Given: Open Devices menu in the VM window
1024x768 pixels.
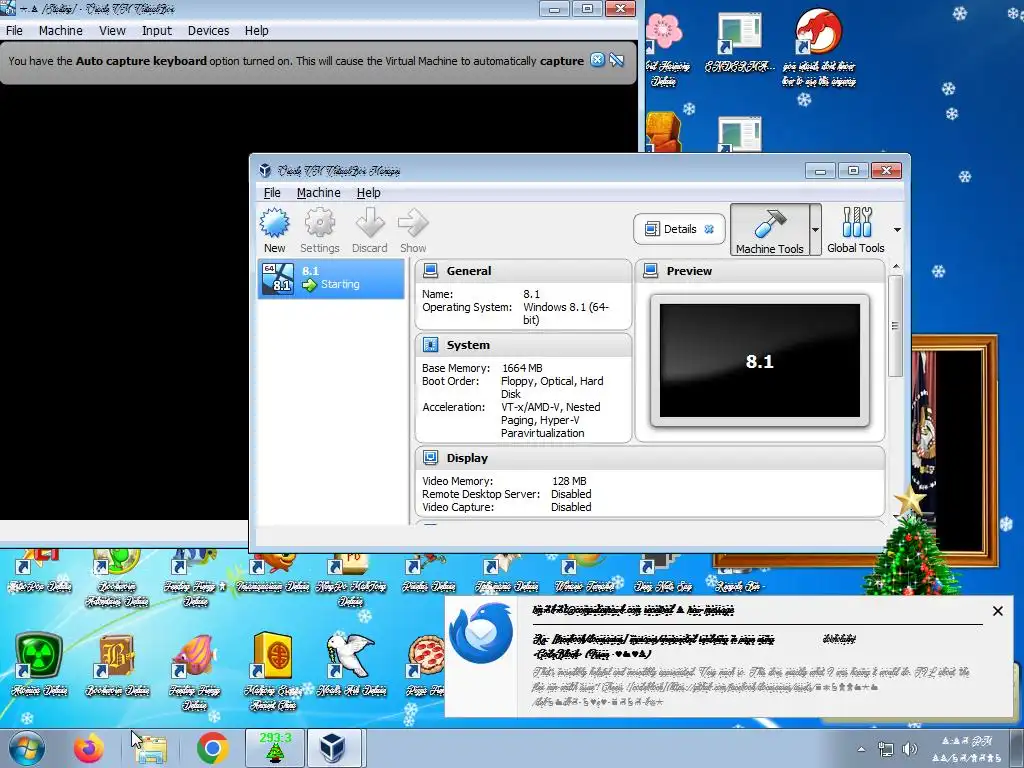Looking at the screenshot, I should coord(208,31).
